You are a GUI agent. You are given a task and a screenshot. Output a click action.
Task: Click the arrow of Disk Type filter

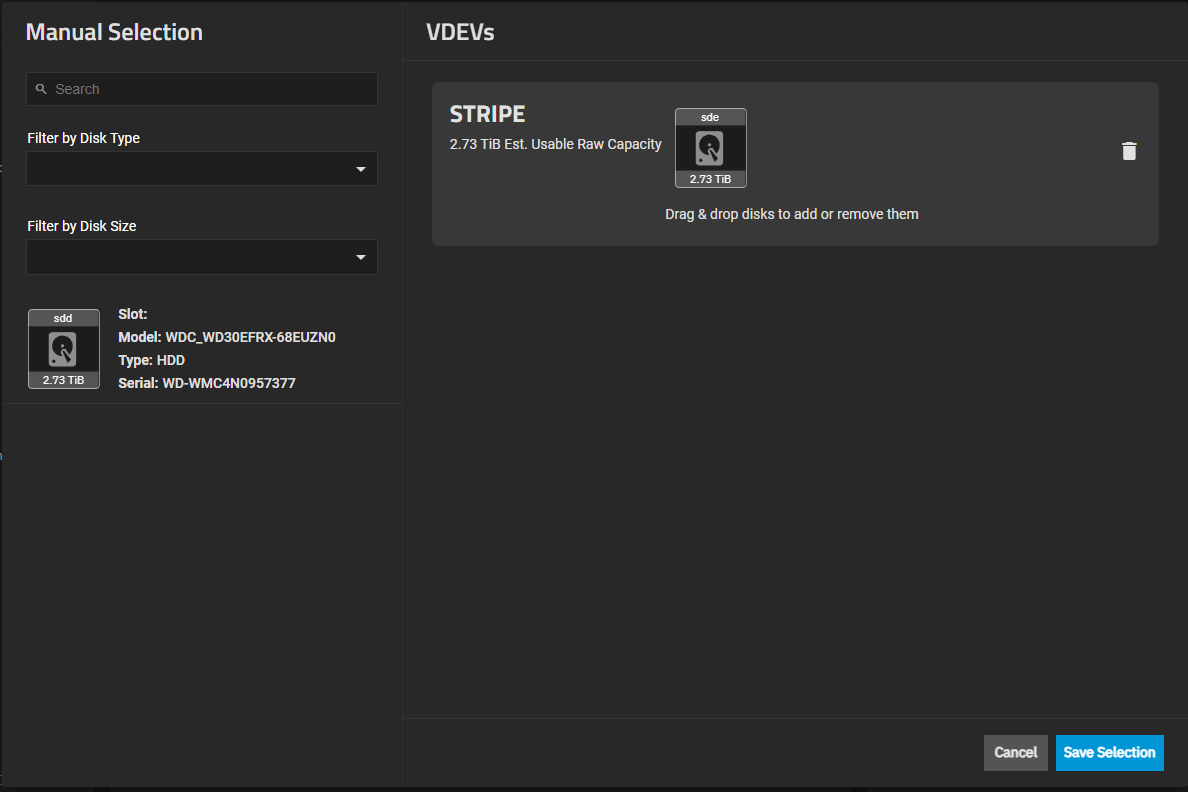tap(361, 170)
